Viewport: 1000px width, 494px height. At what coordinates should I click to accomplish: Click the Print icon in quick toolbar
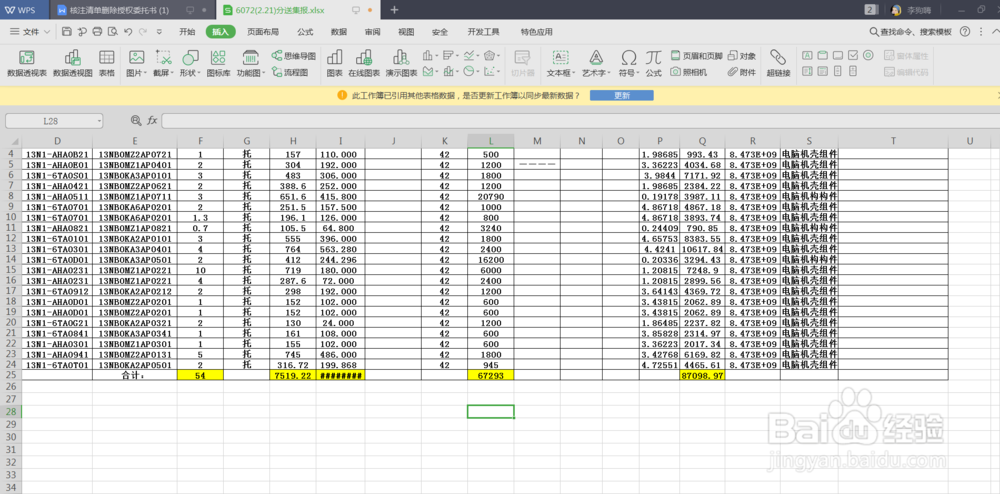[x=98, y=31]
